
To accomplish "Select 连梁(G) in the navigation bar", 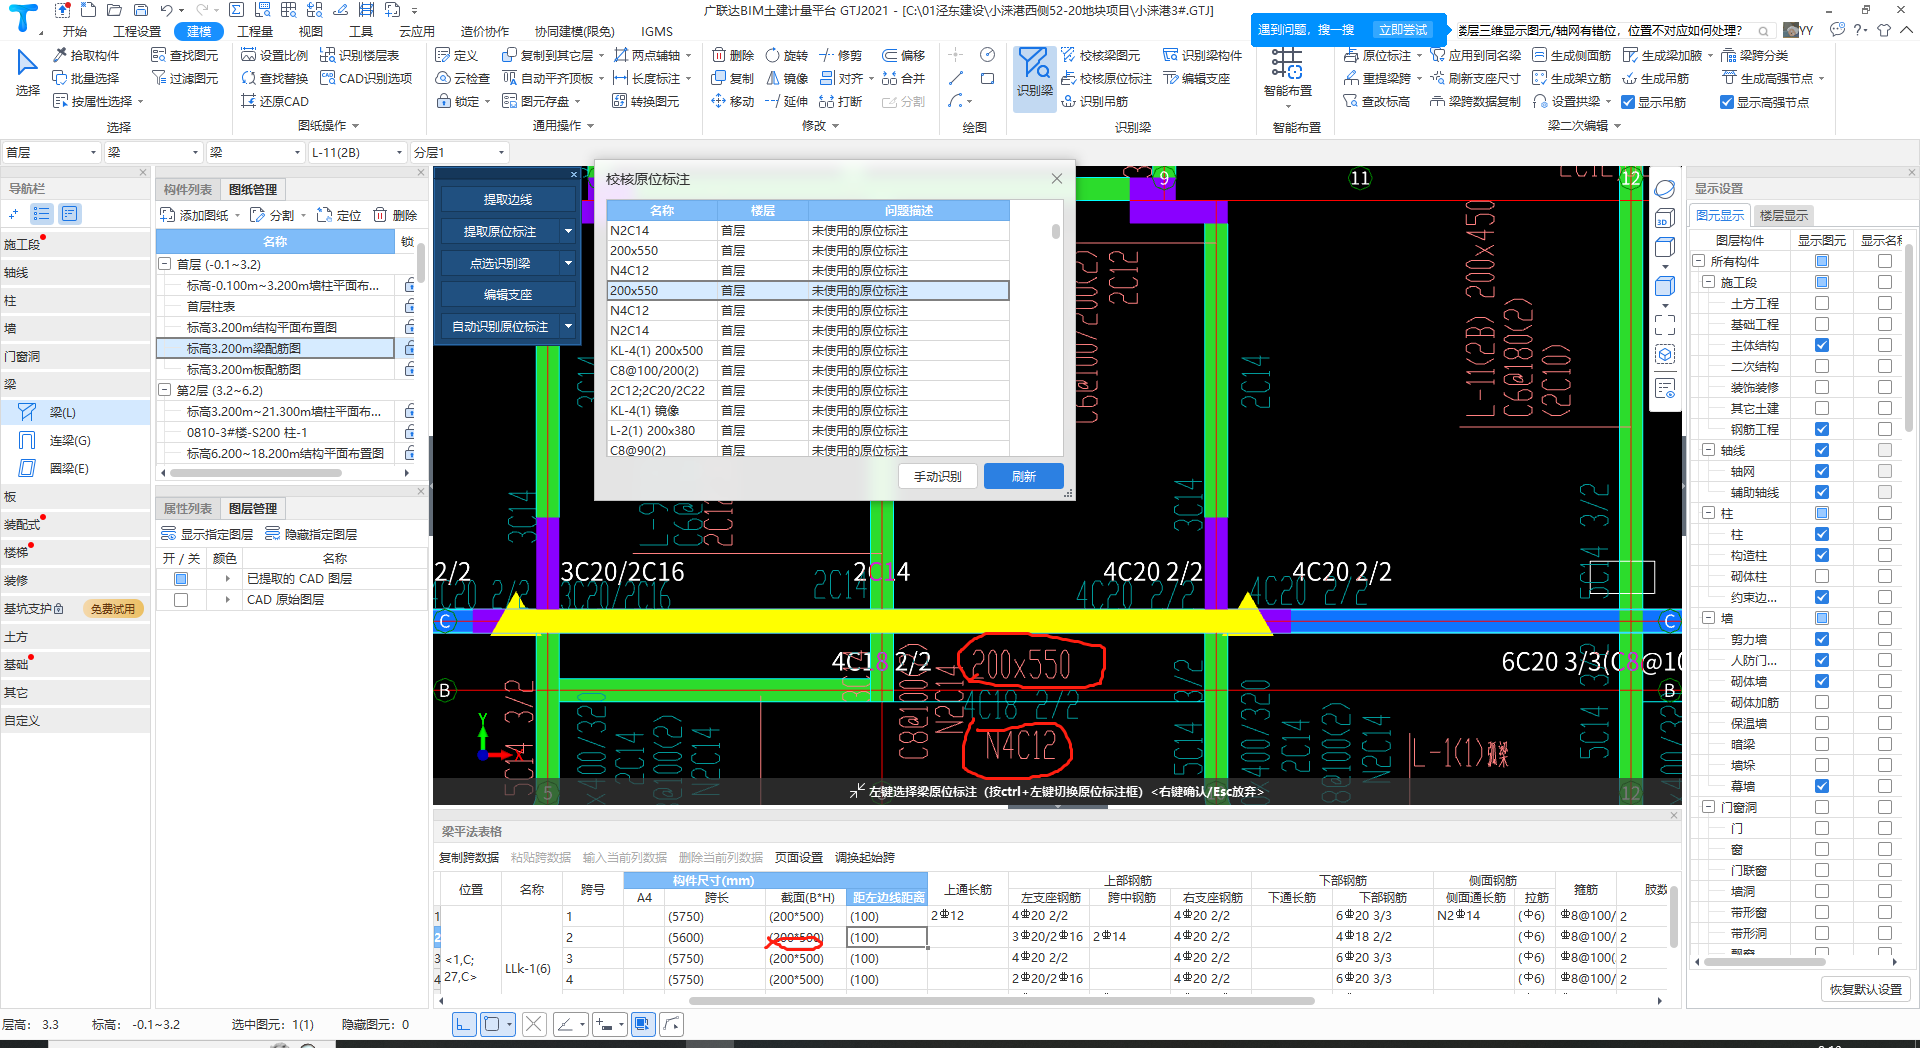I will coord(70,440).
